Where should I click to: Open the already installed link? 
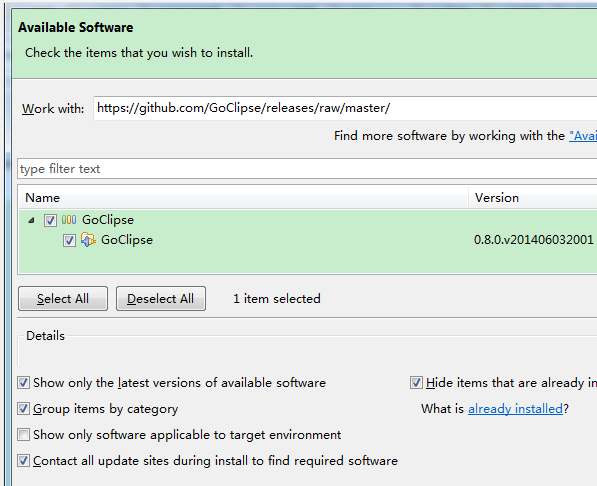pos(515,409)
